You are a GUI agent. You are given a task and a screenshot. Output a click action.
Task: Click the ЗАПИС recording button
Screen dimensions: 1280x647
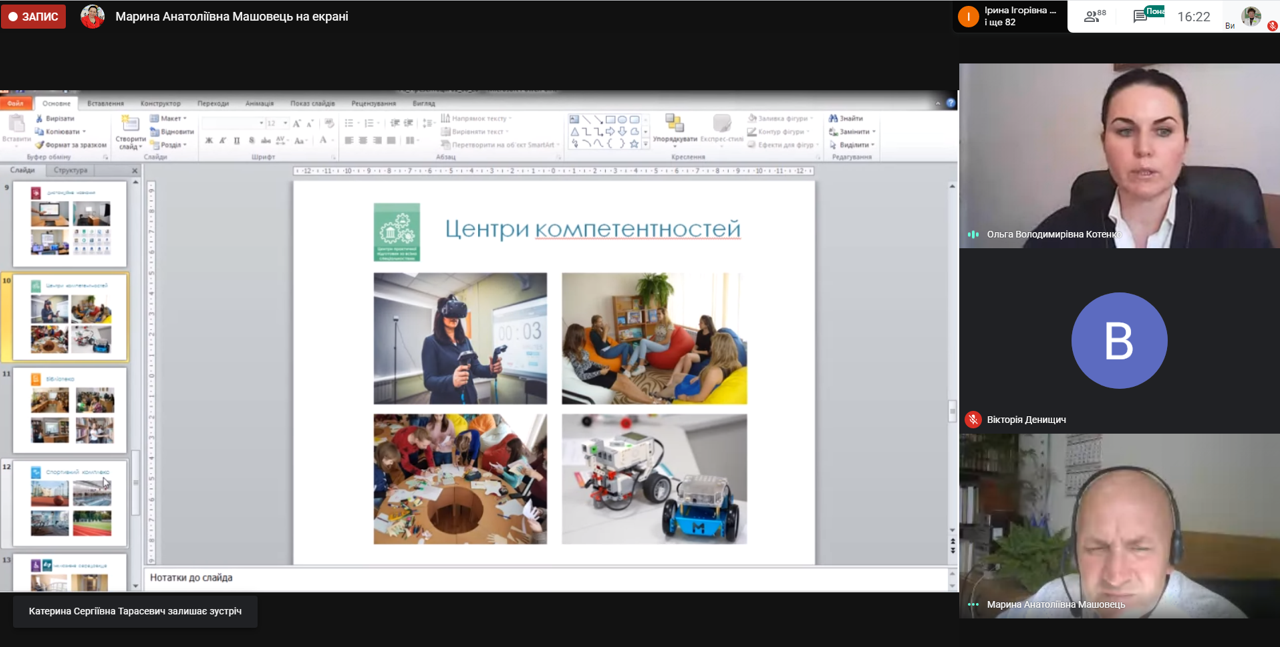tap(33, 17)
